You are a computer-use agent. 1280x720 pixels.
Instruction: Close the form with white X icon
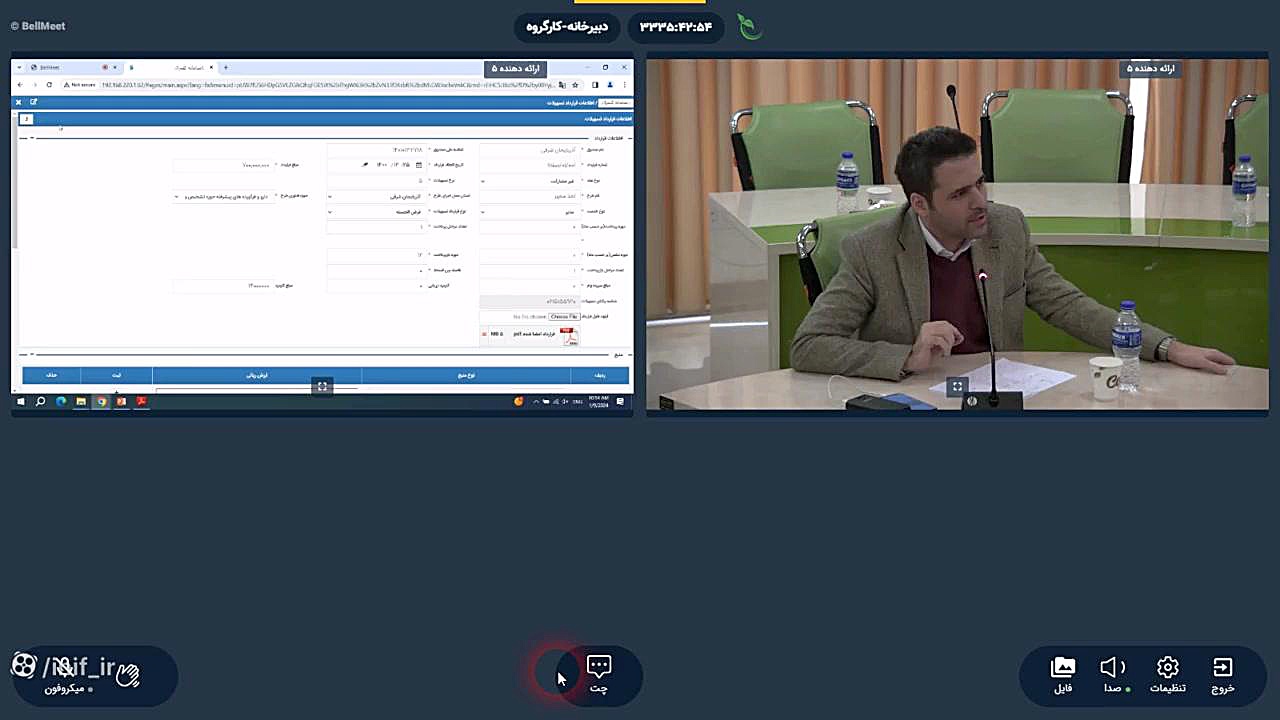tap(18, 102)
